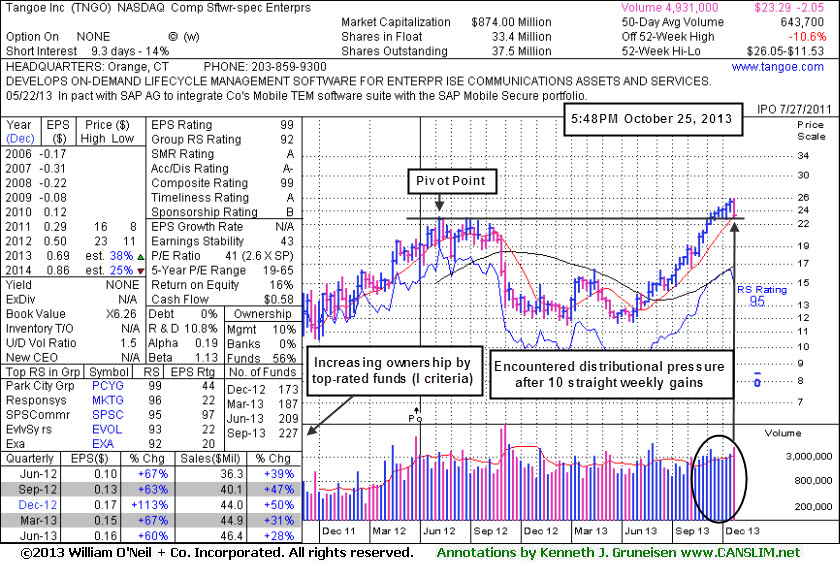Select the Dec-12 quarterly earnings row label
Viewport: 840px width, 563px height.
38,505
